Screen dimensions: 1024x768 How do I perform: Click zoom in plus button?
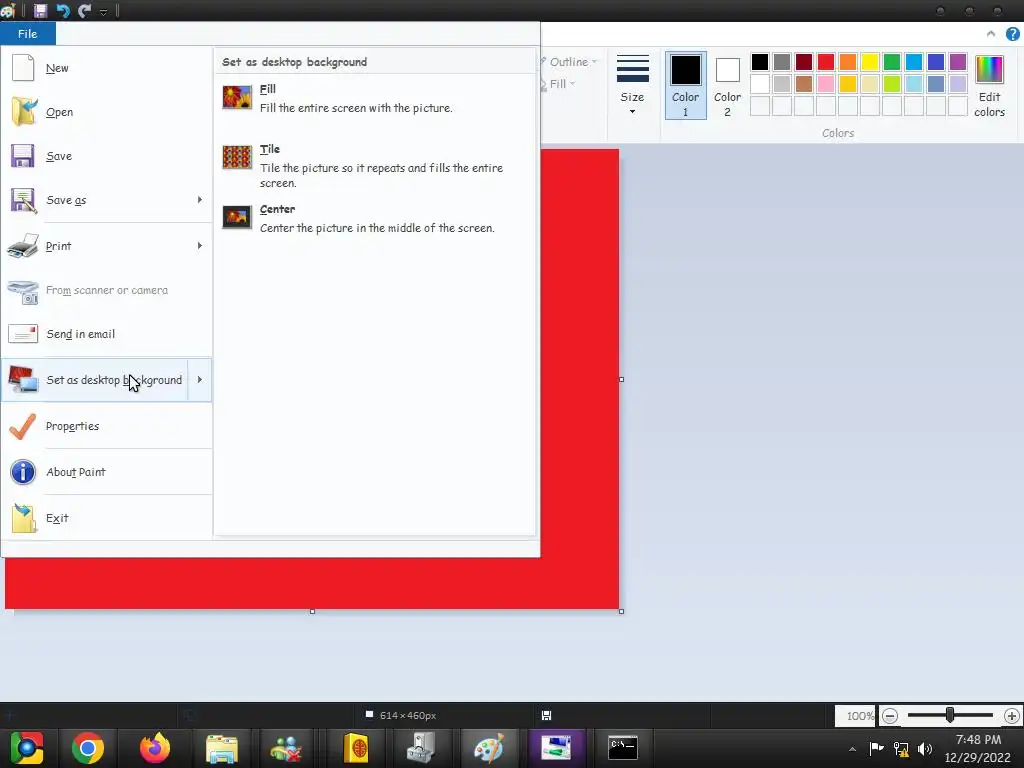point(1012,716)
